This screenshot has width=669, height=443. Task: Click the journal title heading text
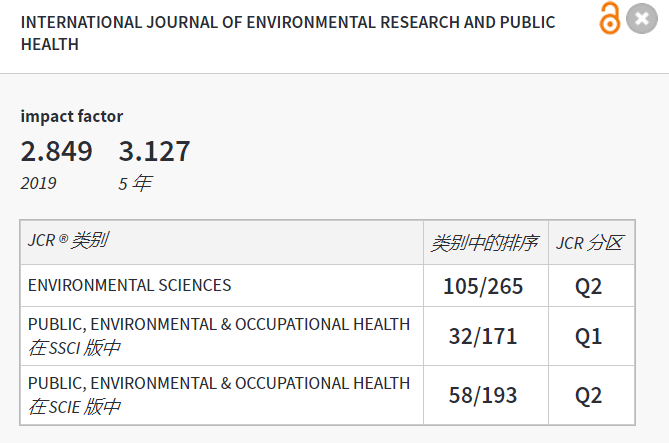288,33
